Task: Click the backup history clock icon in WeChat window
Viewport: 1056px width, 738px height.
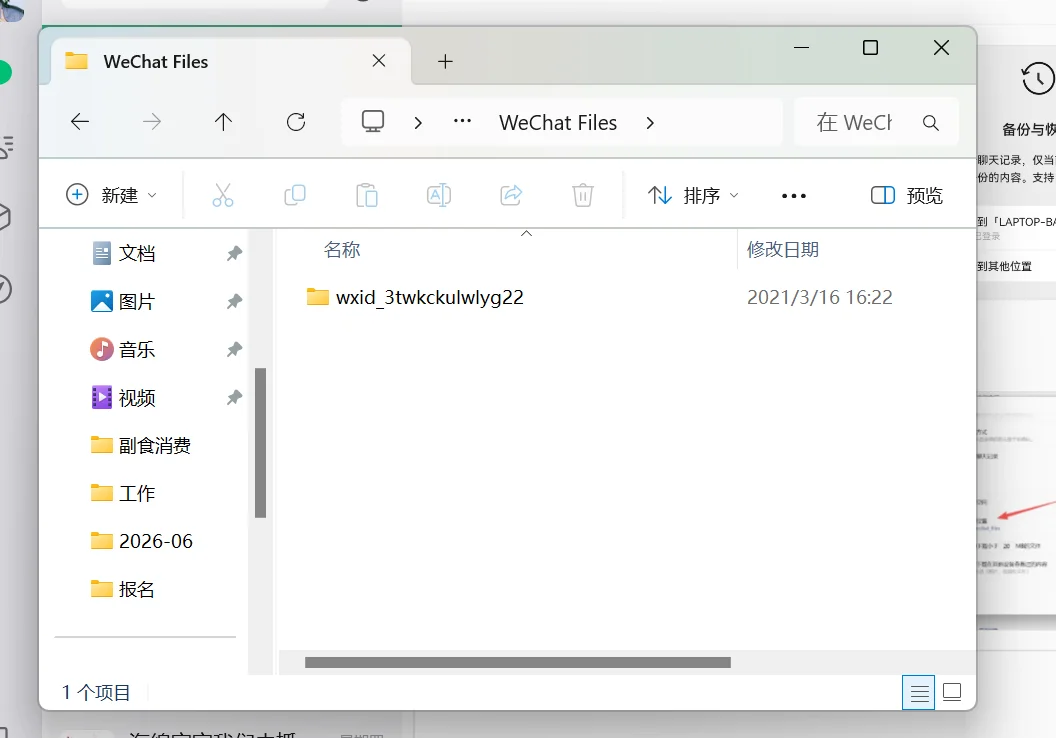Action: [x=1038, y=79]
